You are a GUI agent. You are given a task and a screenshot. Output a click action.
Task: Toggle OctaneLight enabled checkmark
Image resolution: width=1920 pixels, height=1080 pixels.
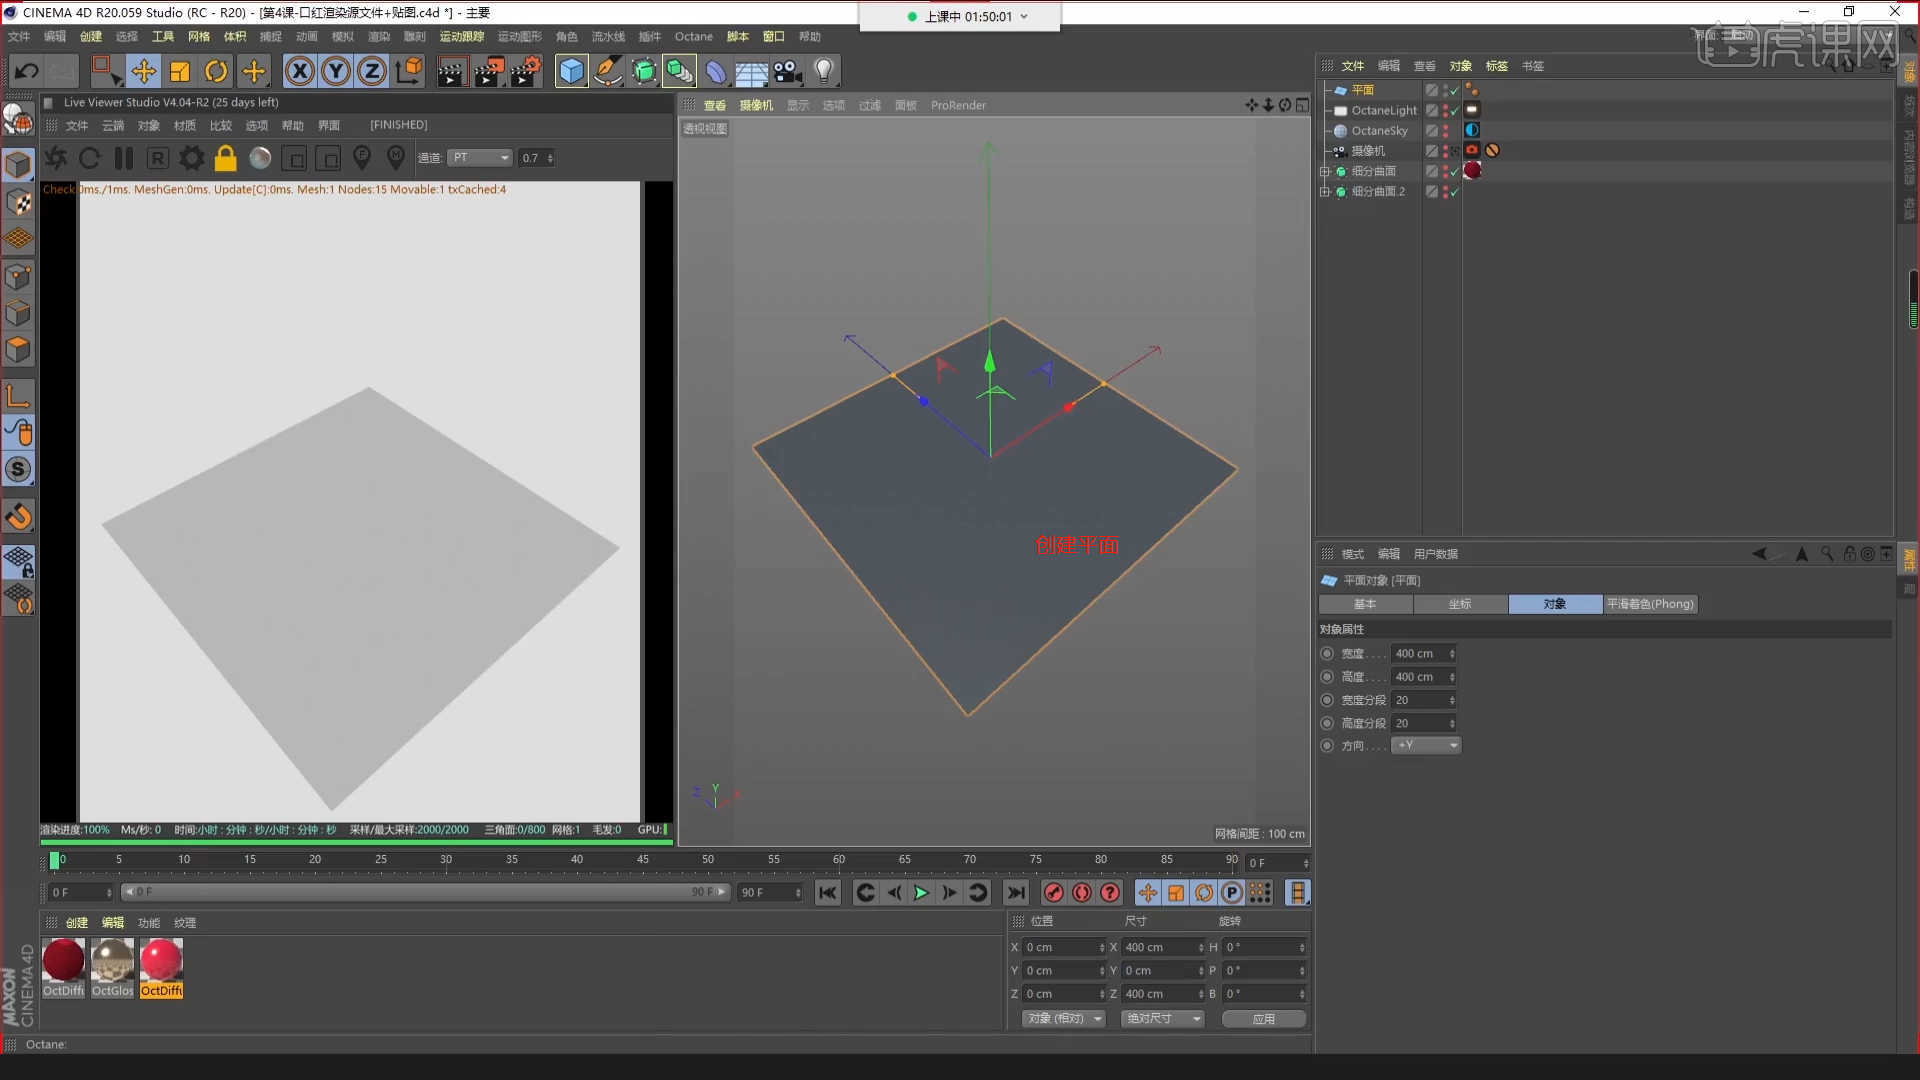[x=1455, y=110]
